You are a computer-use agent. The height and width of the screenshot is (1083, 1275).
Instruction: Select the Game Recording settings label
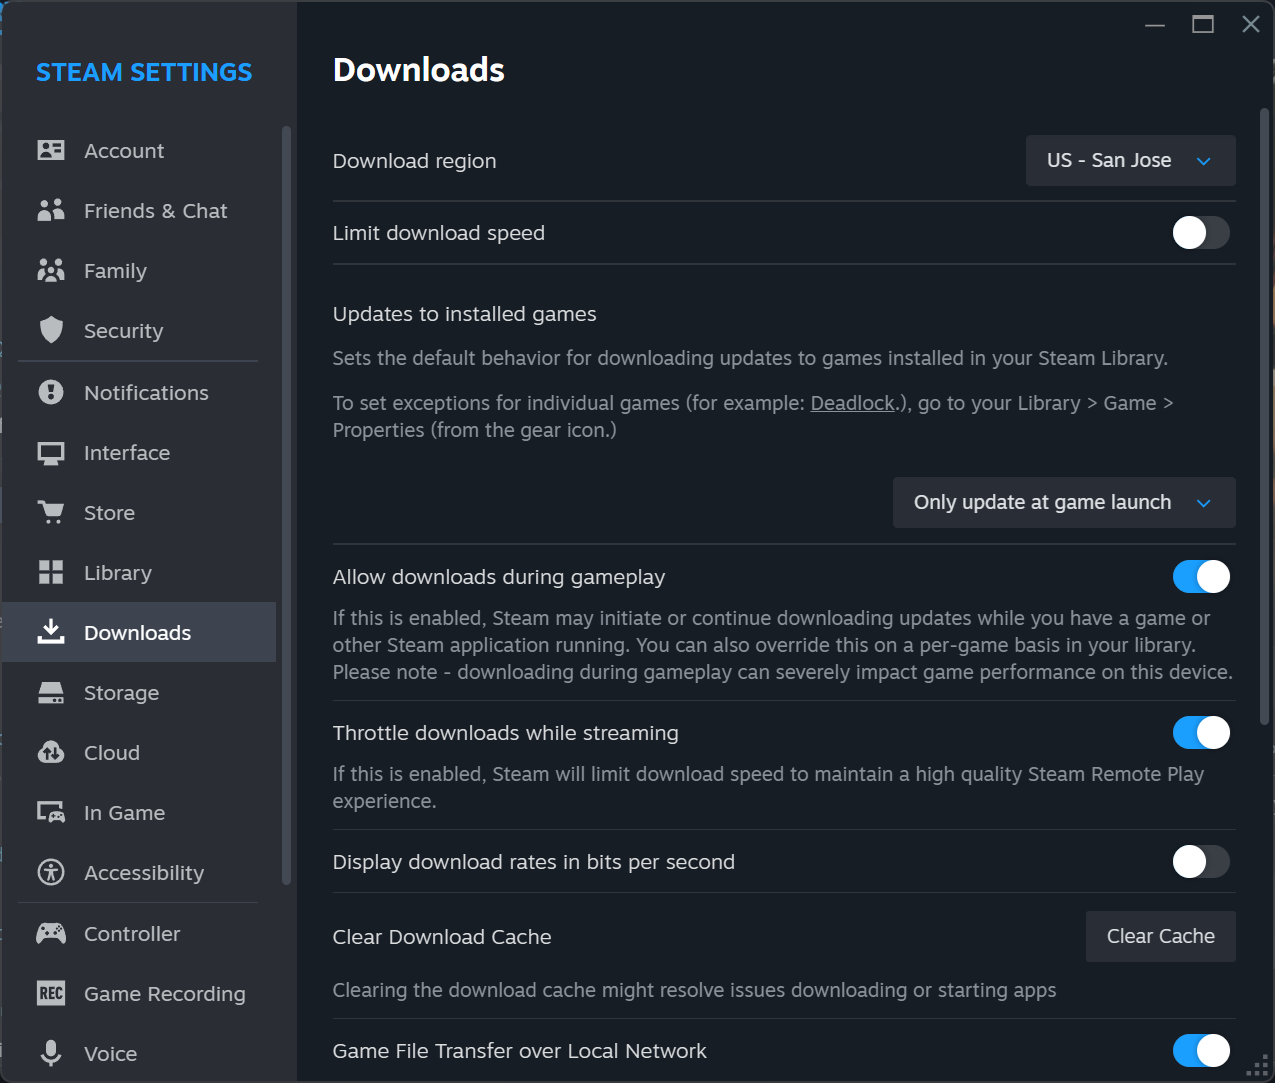[x=165, y=994]
